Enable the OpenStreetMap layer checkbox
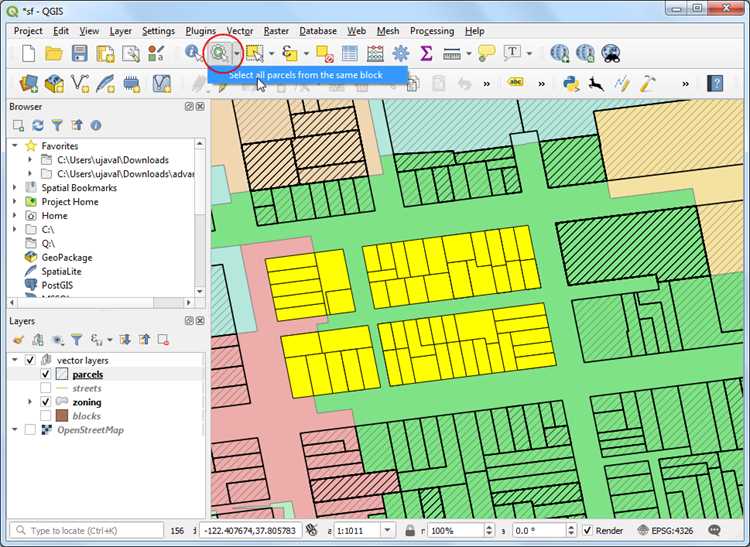This screenshot has height=547, width=750. pyautogui.click(x=30, y=429)
